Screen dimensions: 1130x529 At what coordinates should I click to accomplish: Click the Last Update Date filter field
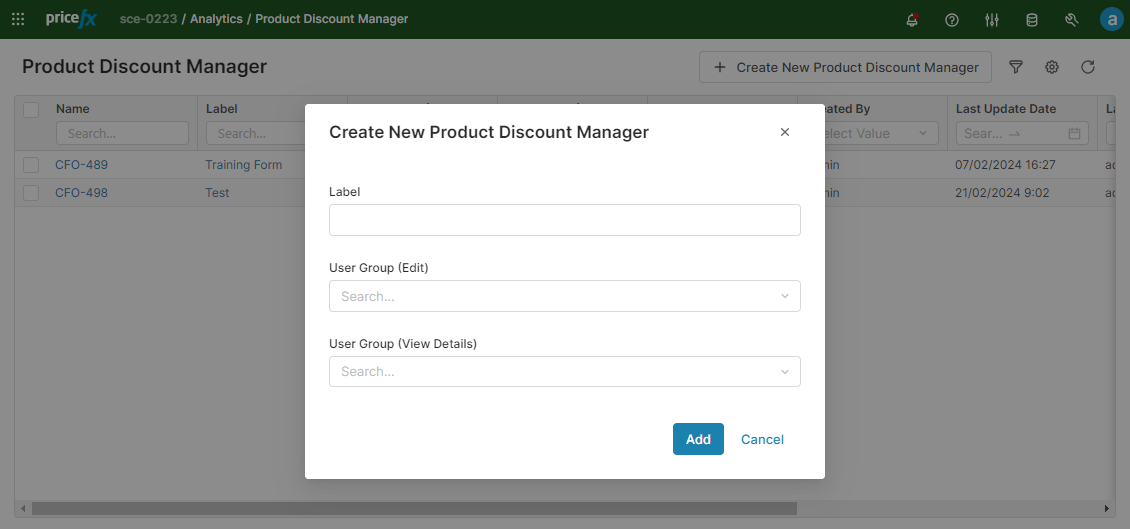[1022, 133]
